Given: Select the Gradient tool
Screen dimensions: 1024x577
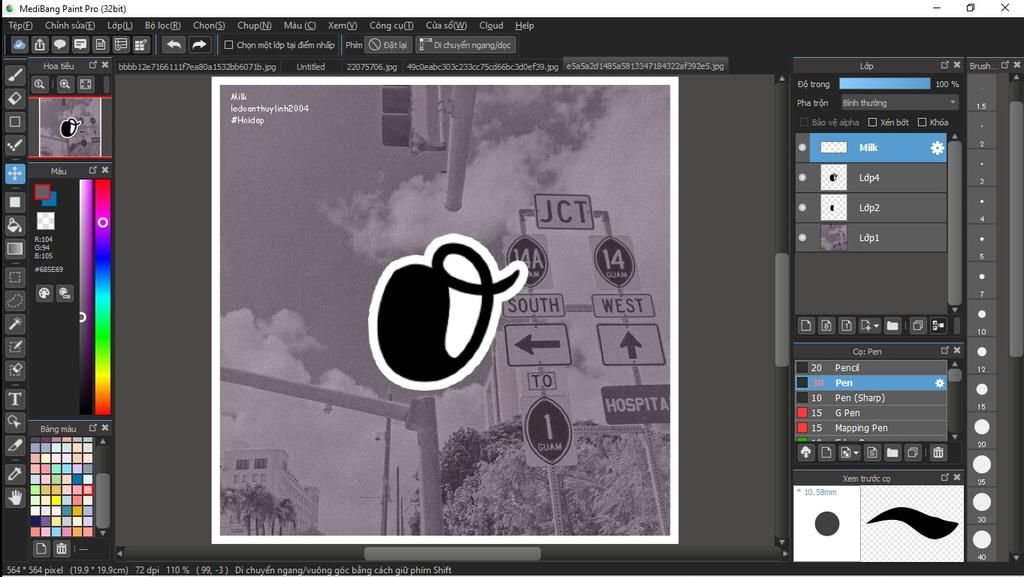Looking at the screenshot, I should pos(15,249).
